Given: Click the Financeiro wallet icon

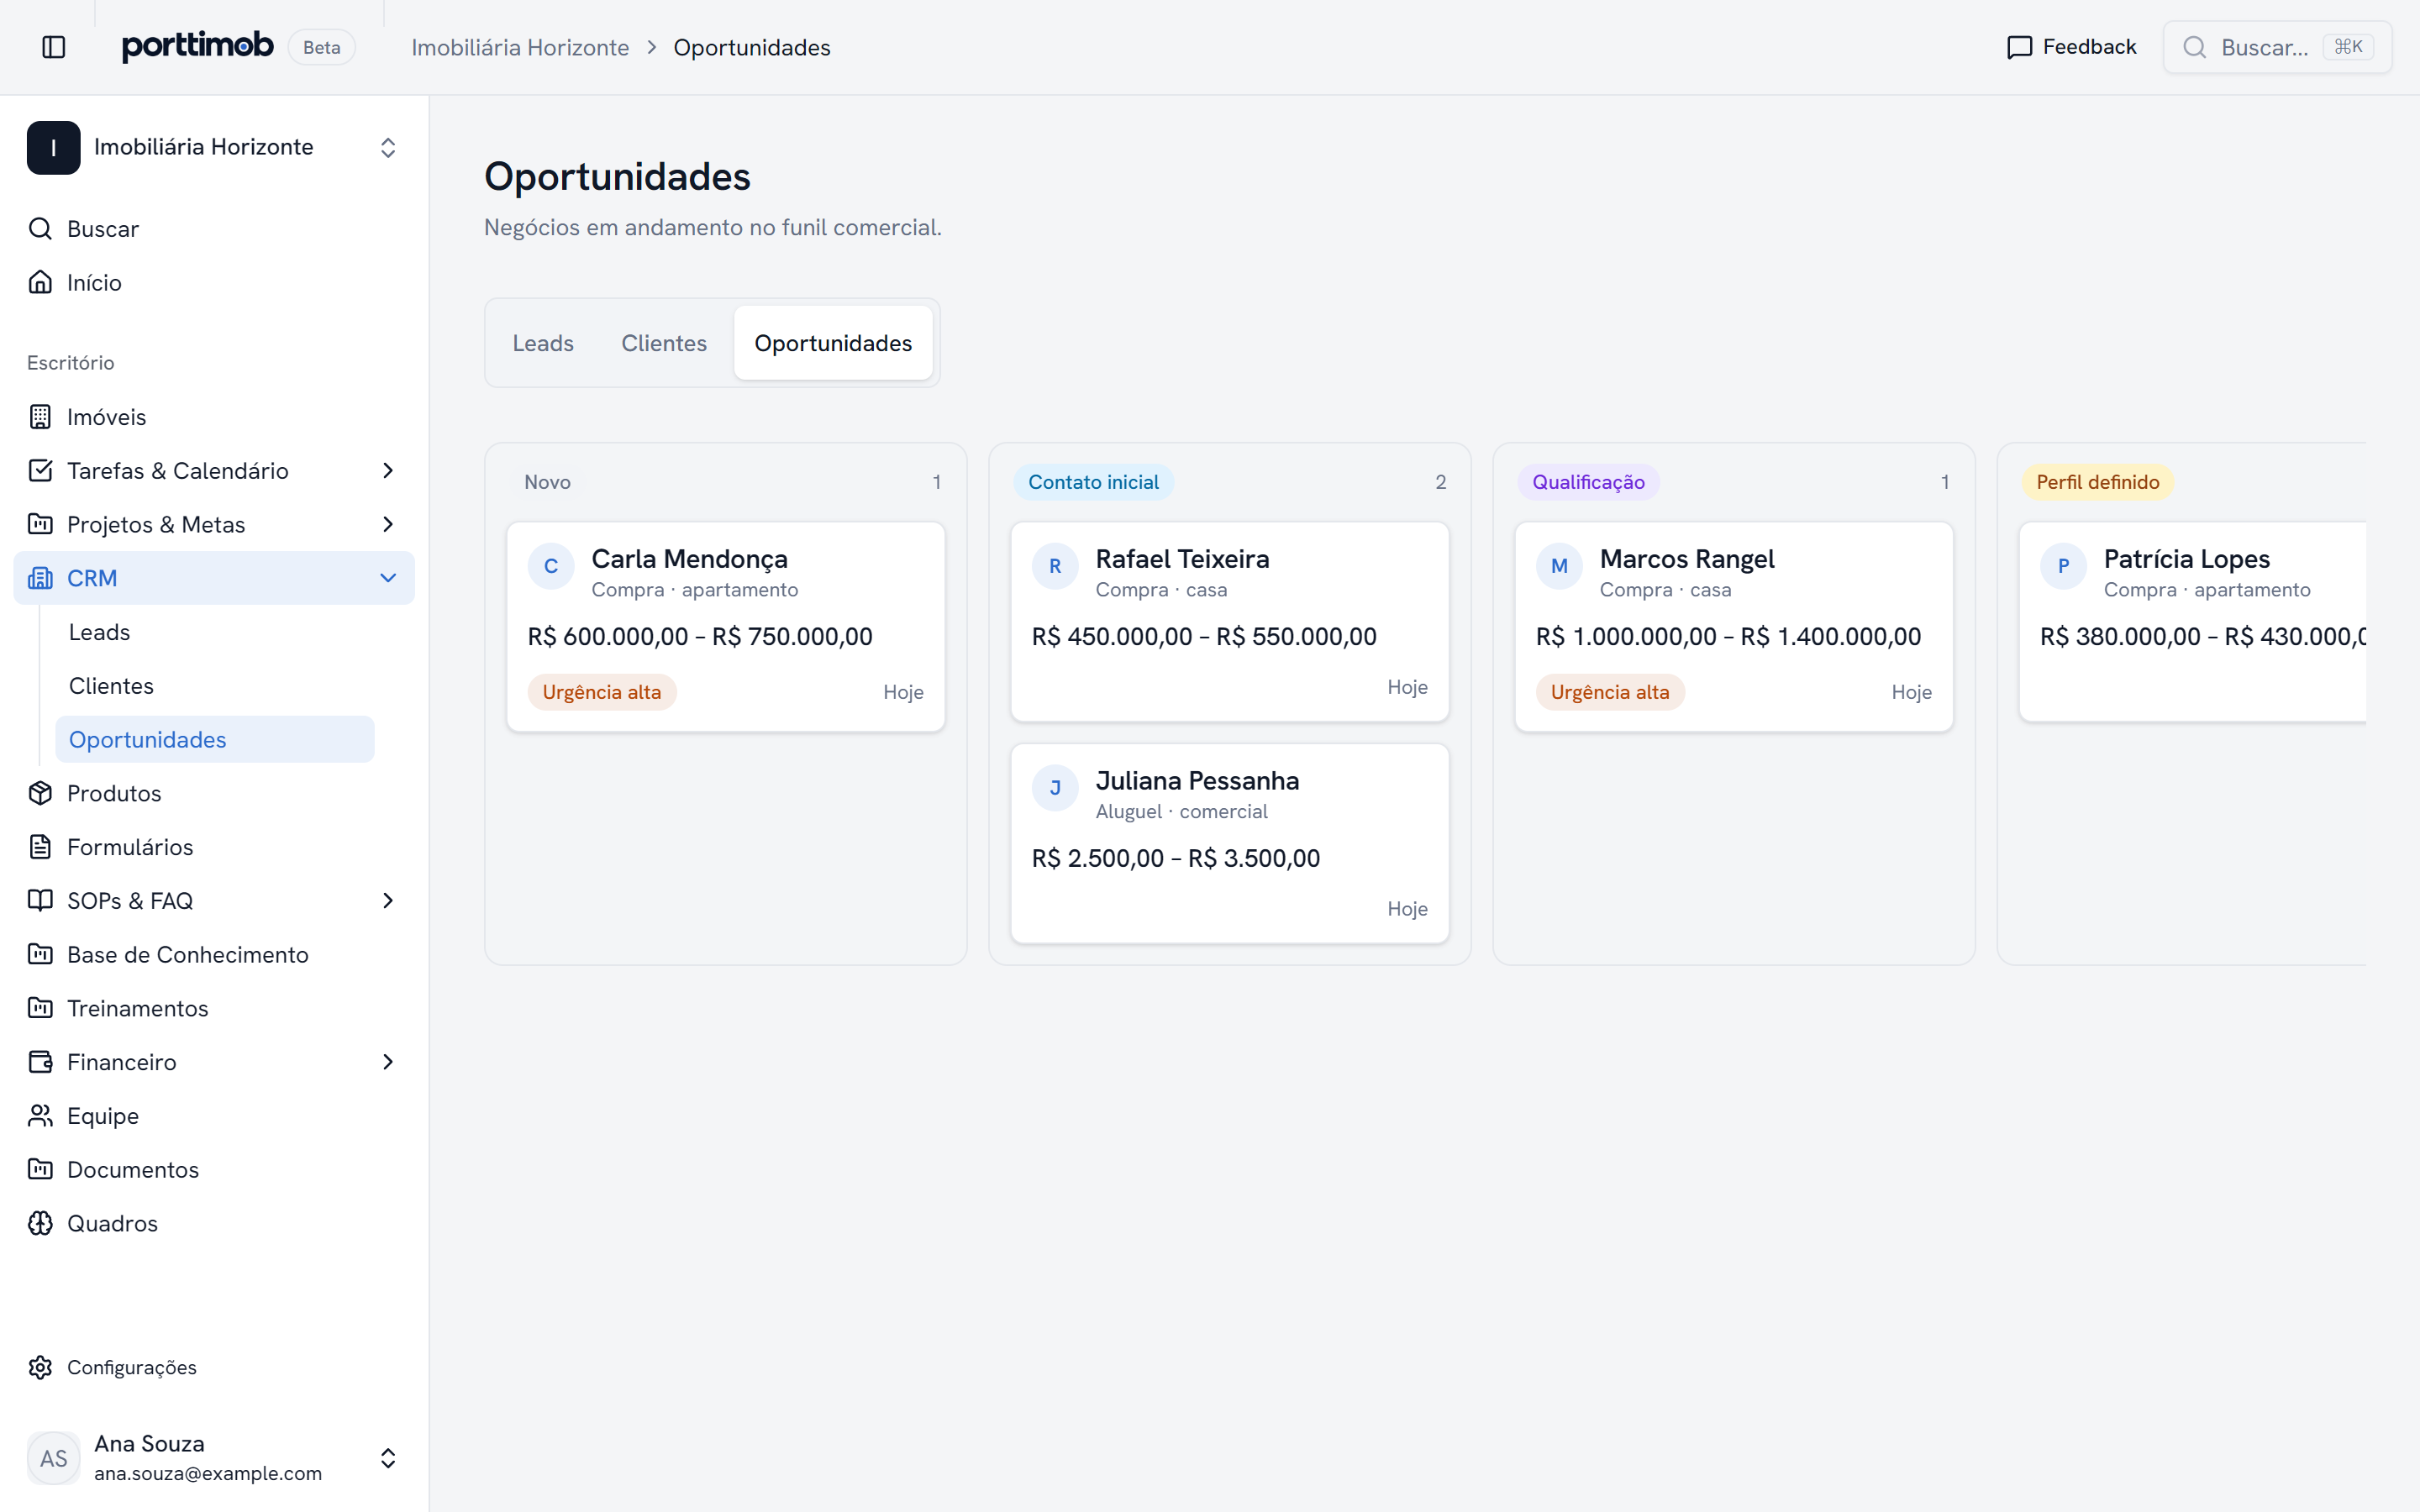Looking at the screenshot, I should (x=40, y=1062).
